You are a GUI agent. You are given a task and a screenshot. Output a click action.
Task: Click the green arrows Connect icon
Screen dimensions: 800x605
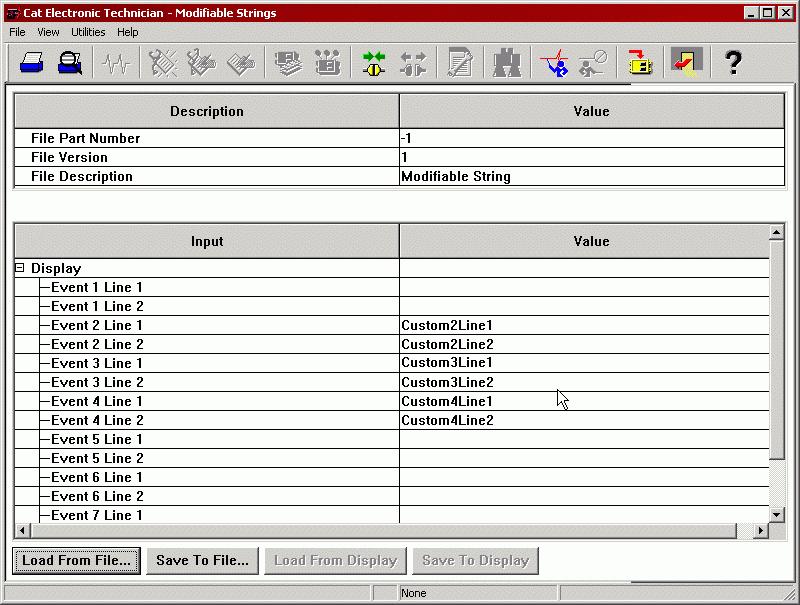pos(373,63)
